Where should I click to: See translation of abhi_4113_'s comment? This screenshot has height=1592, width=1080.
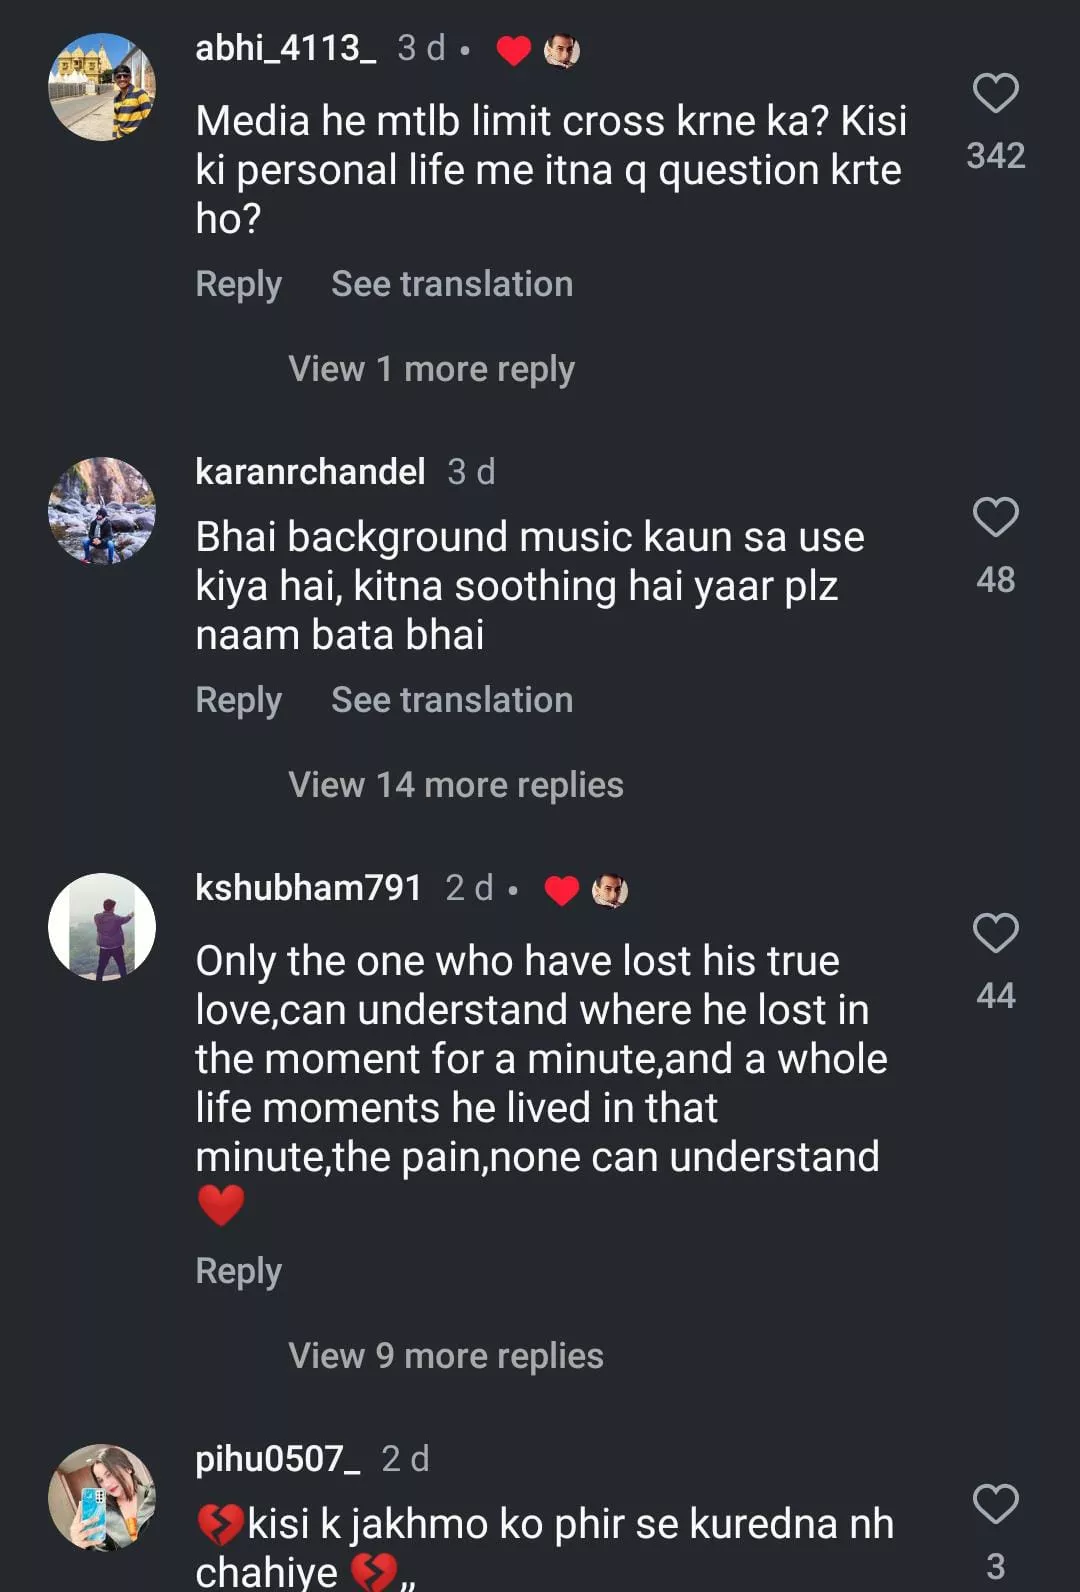[x=452, y=284]
